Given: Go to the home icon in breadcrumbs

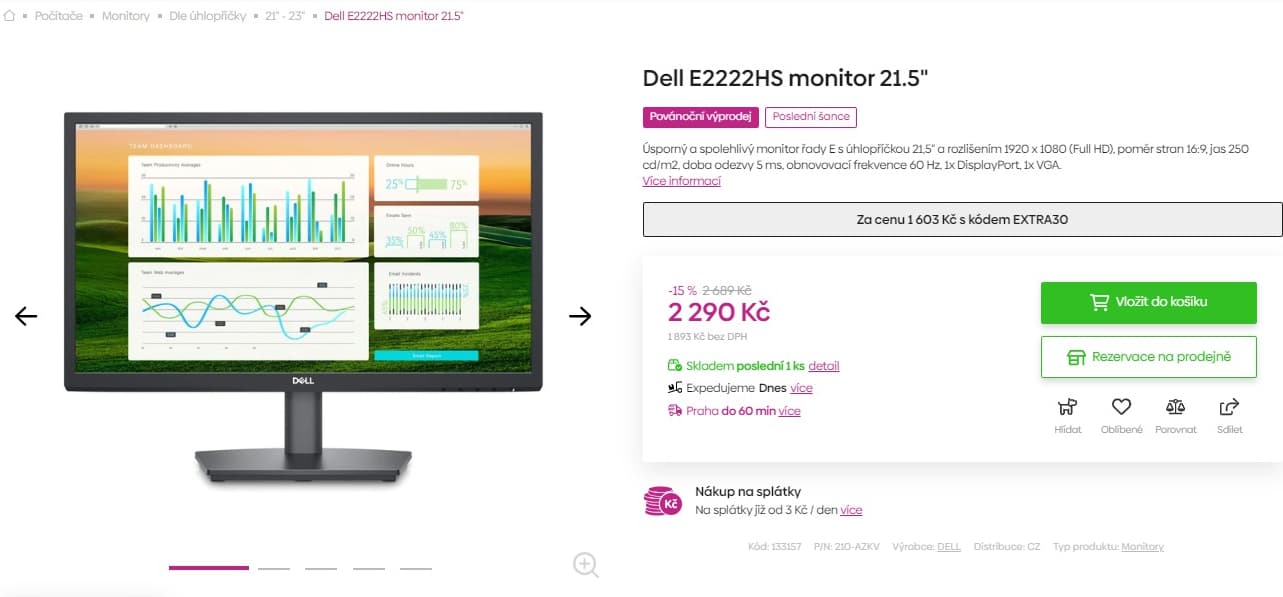Looking at the screenshot, I should (x=10, y=16).
